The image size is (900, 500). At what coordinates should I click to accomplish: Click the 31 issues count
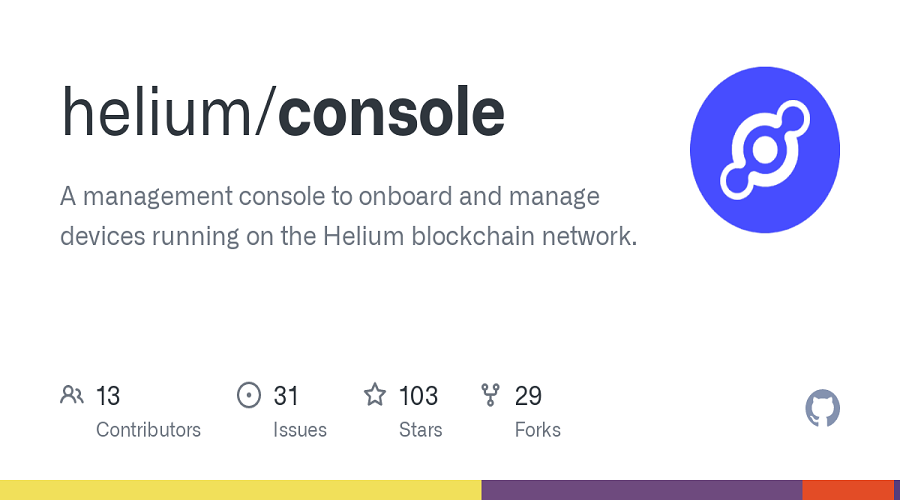(286, 396)
